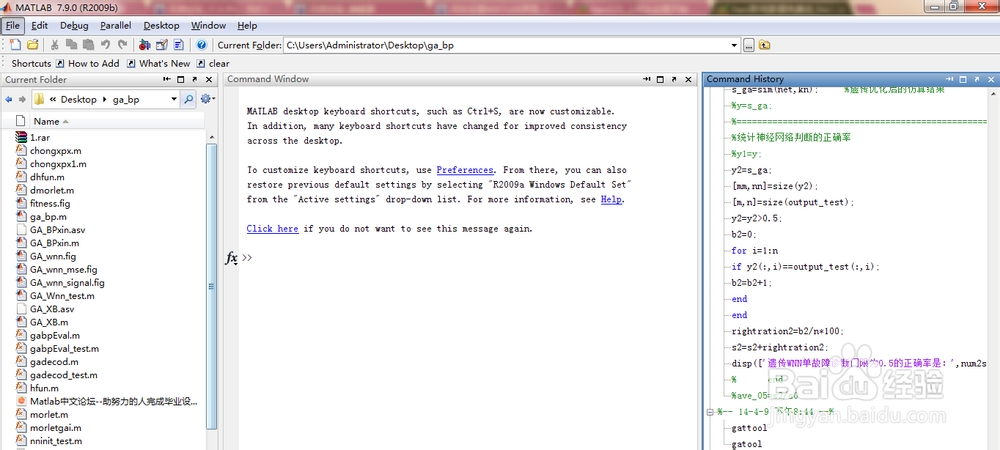Image resolution: width=1000 pixels, height=450 pixels.
Task: Expand the ga_bp address bar dropdown
Action: pyautogui.click(x=173, y=99)
